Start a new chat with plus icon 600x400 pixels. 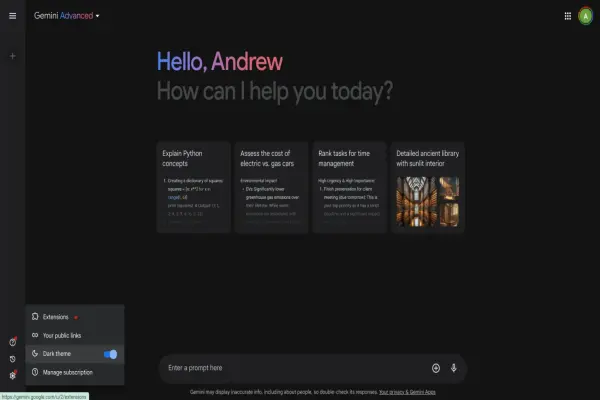[x=12, y=55]
